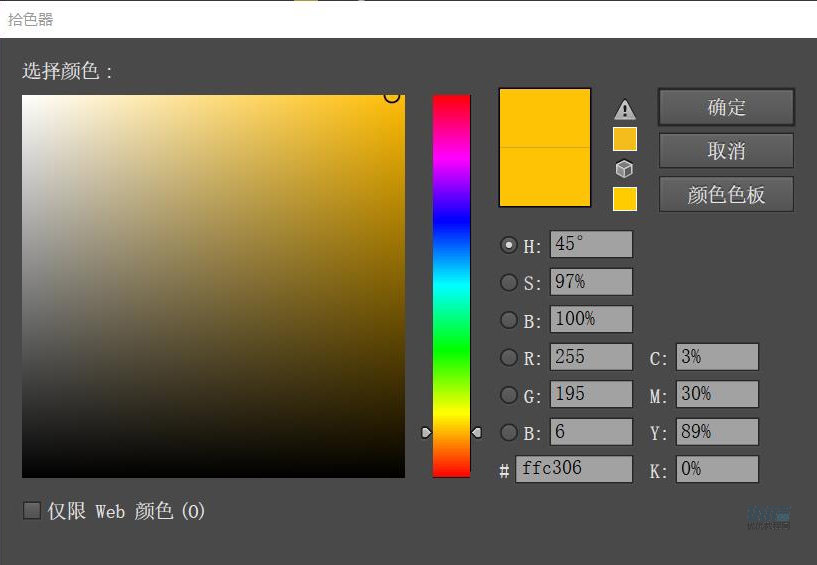Click the G field showing 195
The image size is (817, 565).
(591, 394)
